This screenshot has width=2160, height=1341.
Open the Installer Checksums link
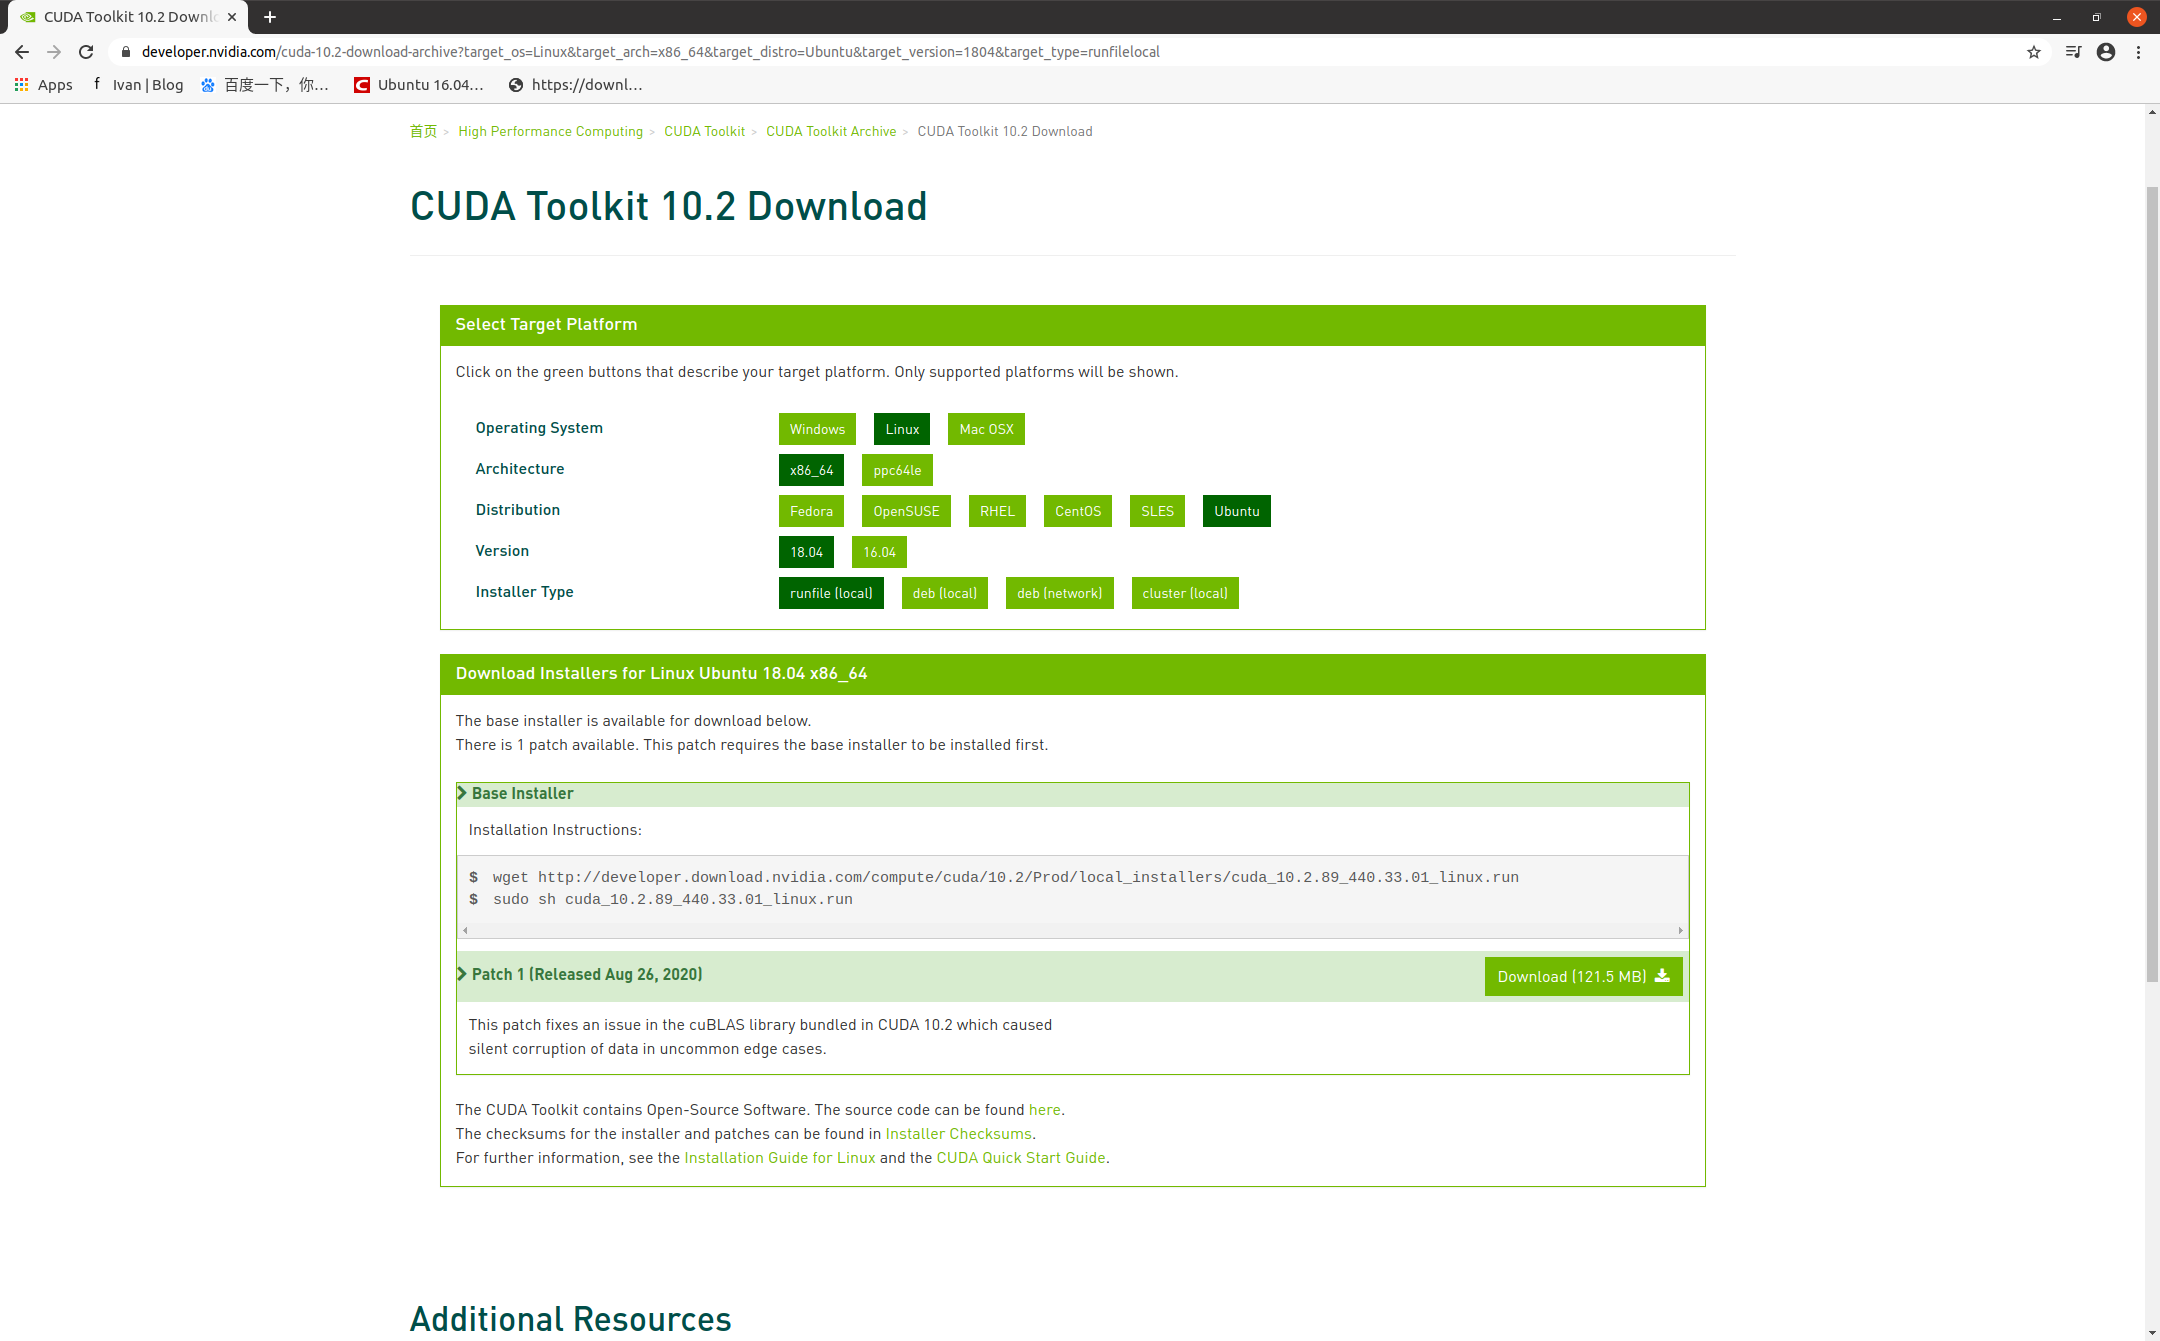[x=958, y=1134]
